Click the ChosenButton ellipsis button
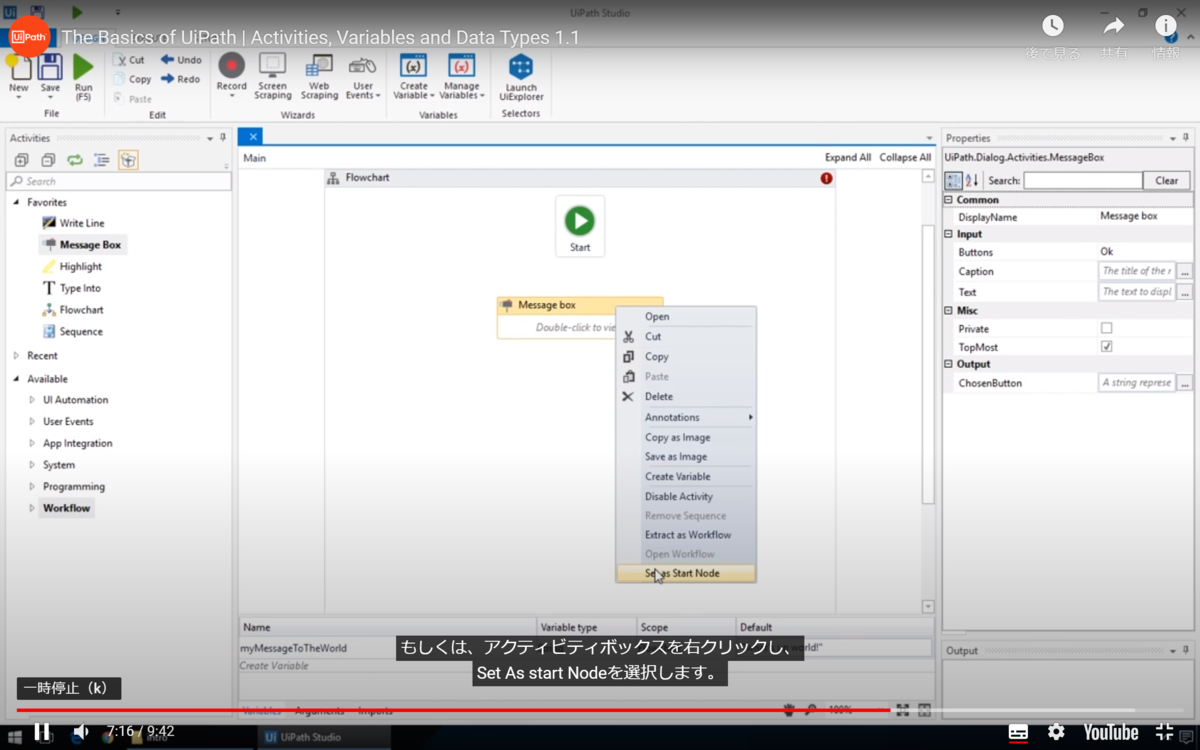The height and width of the screenshot is (750, 1200). pyautogui.click(x=1185, y=383)
